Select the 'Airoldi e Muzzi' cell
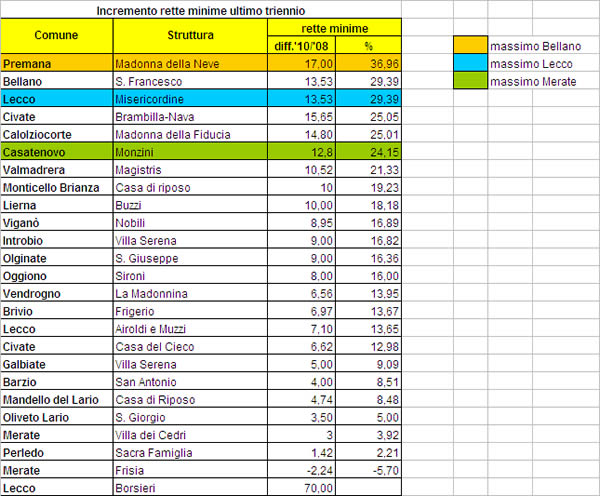This screenshot has width=600, height=496. [x=190, y=328]
